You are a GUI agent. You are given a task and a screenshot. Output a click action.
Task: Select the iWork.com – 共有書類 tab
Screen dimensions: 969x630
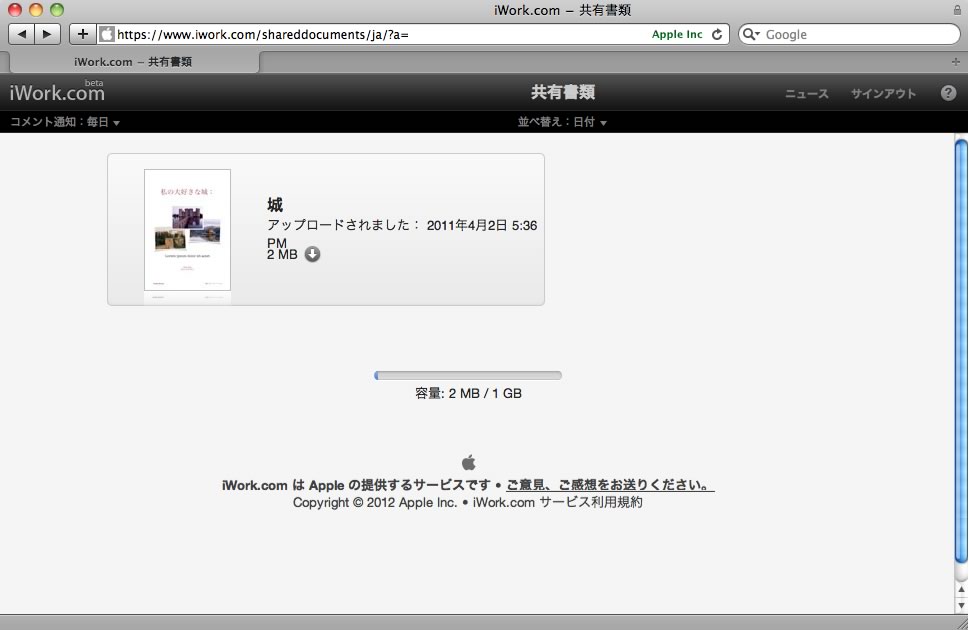point(133,62)
